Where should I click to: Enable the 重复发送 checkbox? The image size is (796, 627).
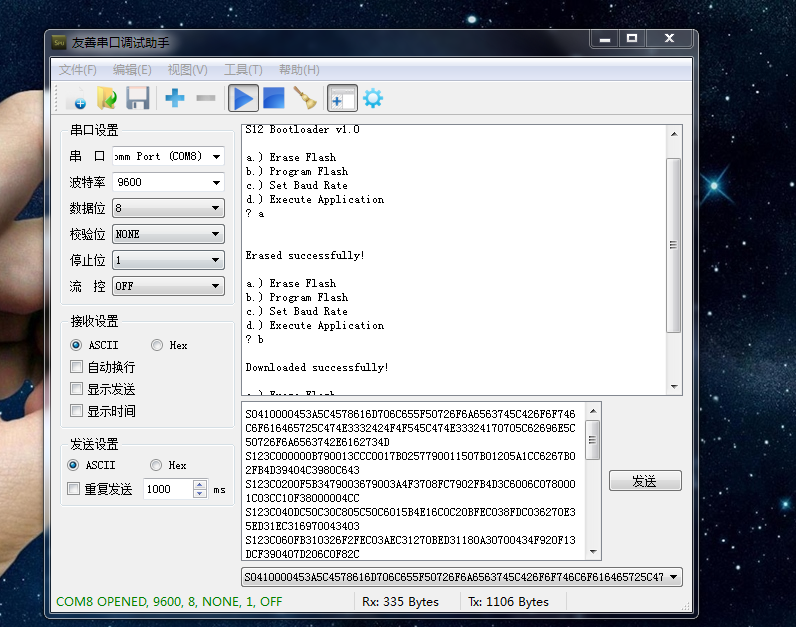tap(74, 489)
